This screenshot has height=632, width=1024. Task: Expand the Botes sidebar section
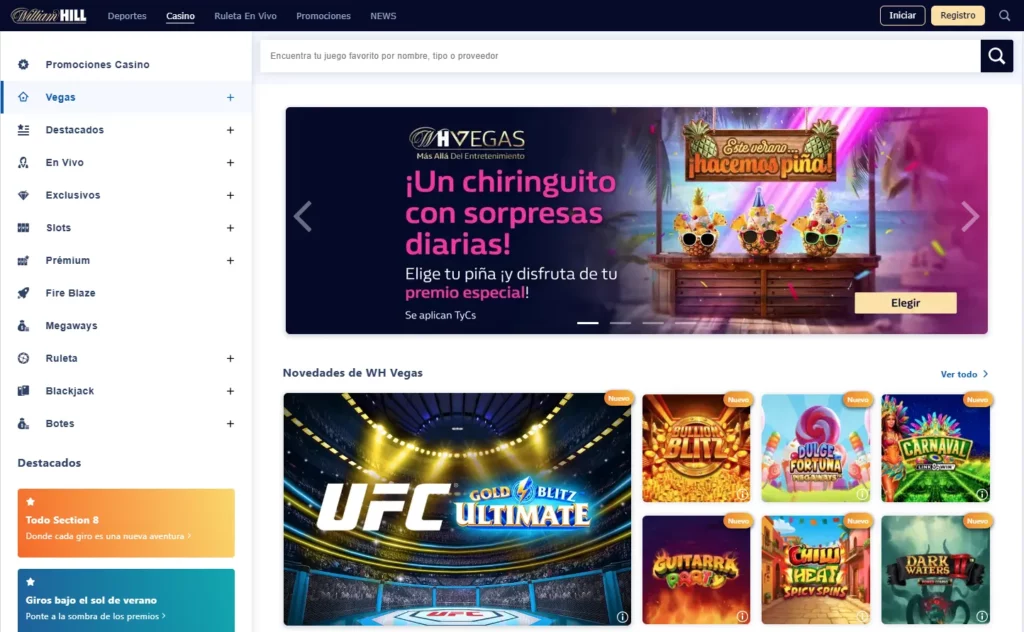[230, 424]
